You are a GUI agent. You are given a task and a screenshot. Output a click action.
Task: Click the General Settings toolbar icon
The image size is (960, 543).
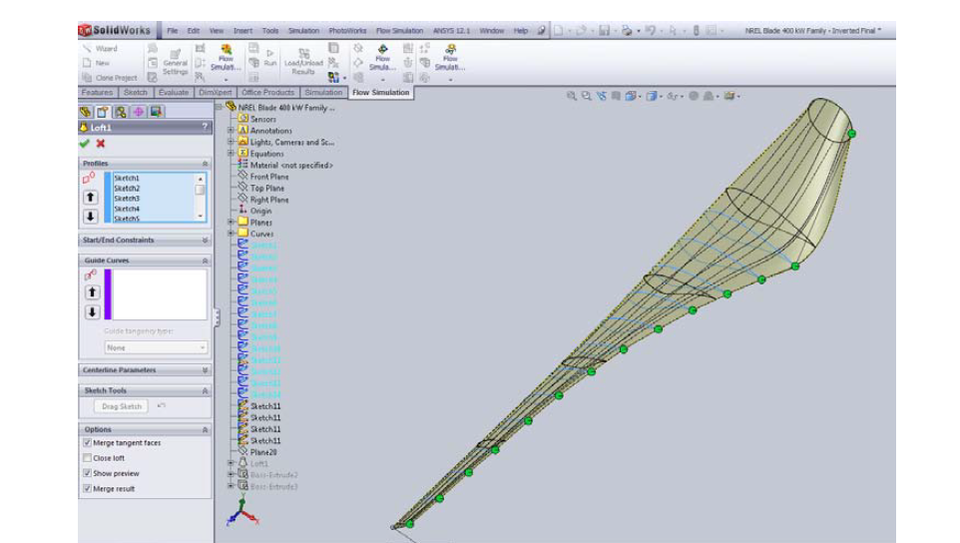pyautogui.click(x=175, y=62)
